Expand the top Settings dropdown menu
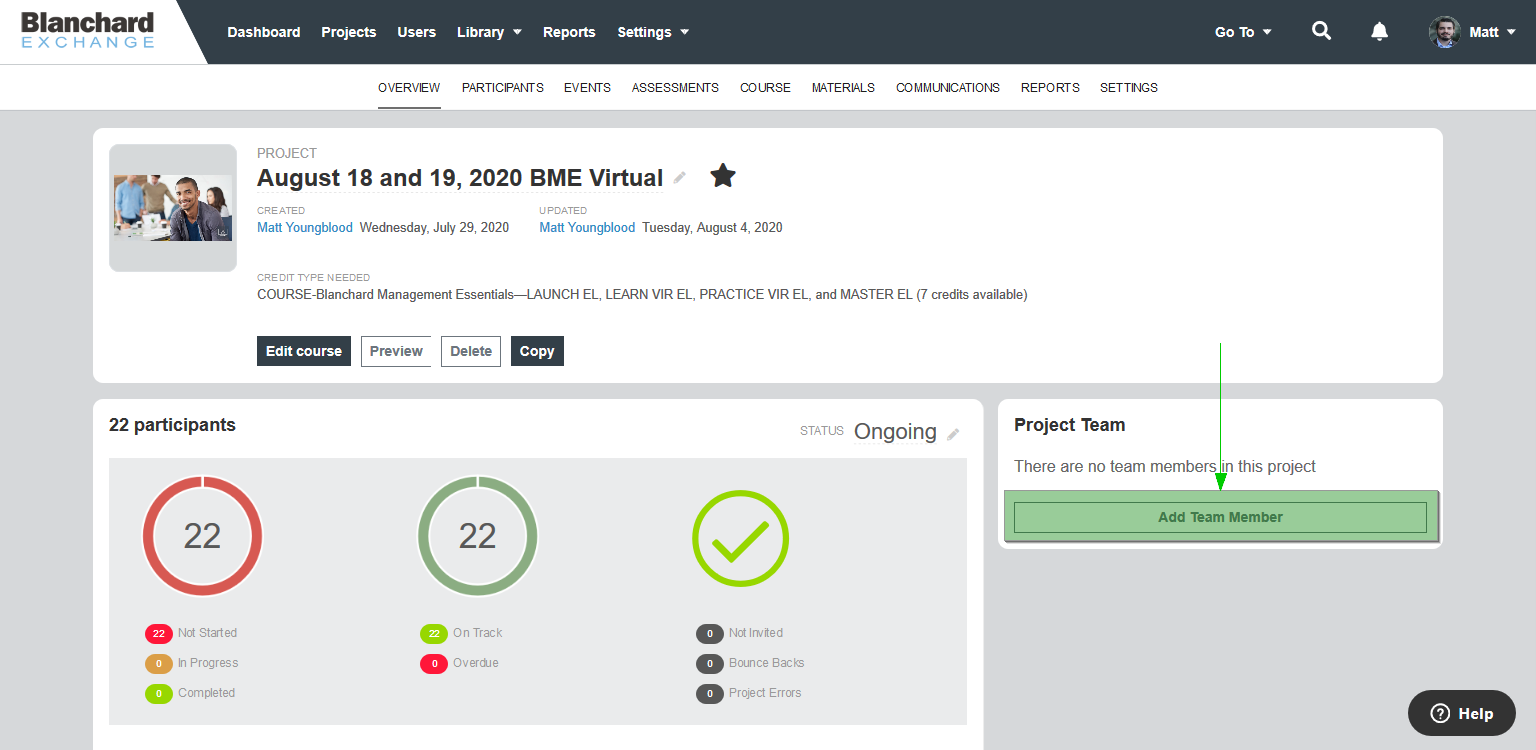The image size is (1536, 750). 653,32
